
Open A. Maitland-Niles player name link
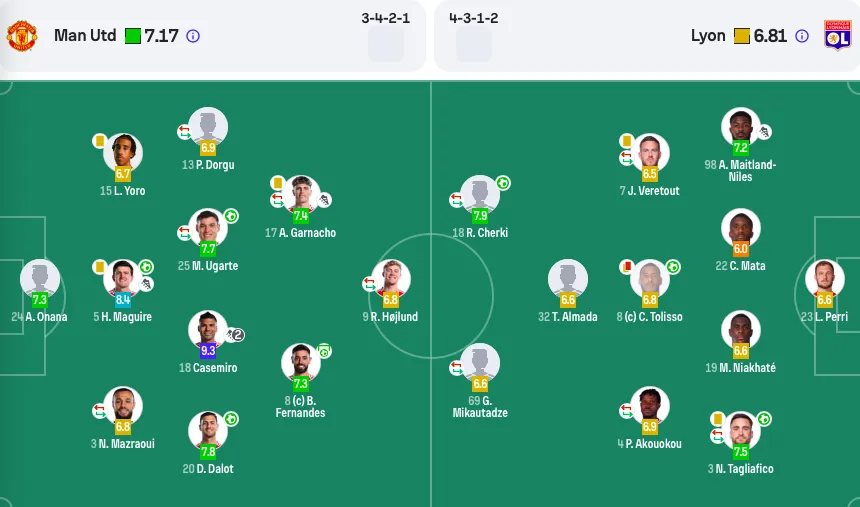tap(740, 171)
